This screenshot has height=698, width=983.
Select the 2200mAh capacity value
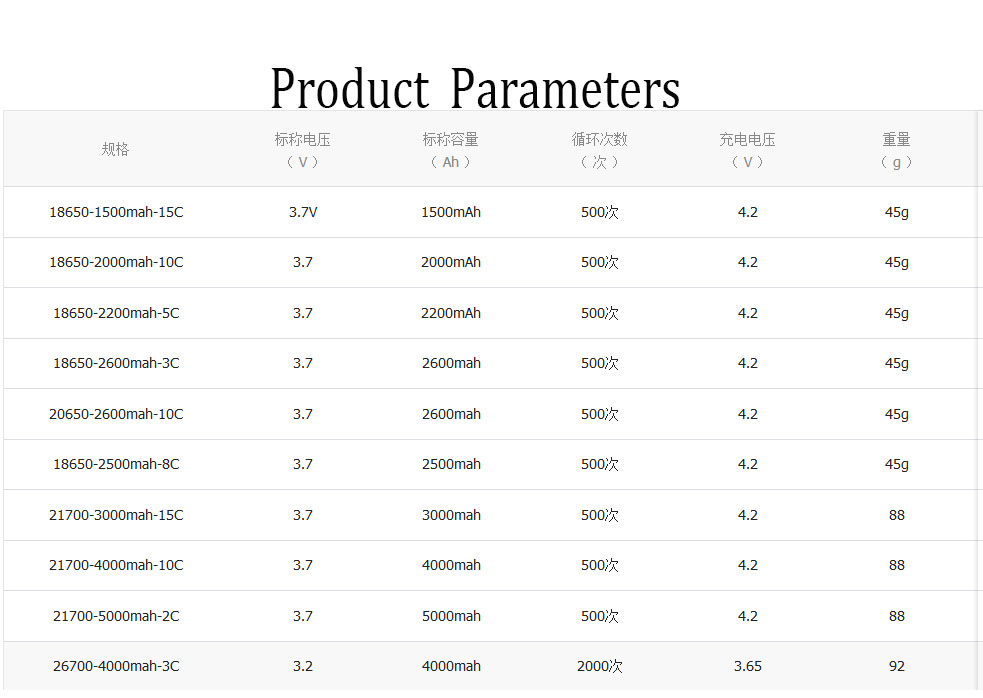(x=451, y=313)
